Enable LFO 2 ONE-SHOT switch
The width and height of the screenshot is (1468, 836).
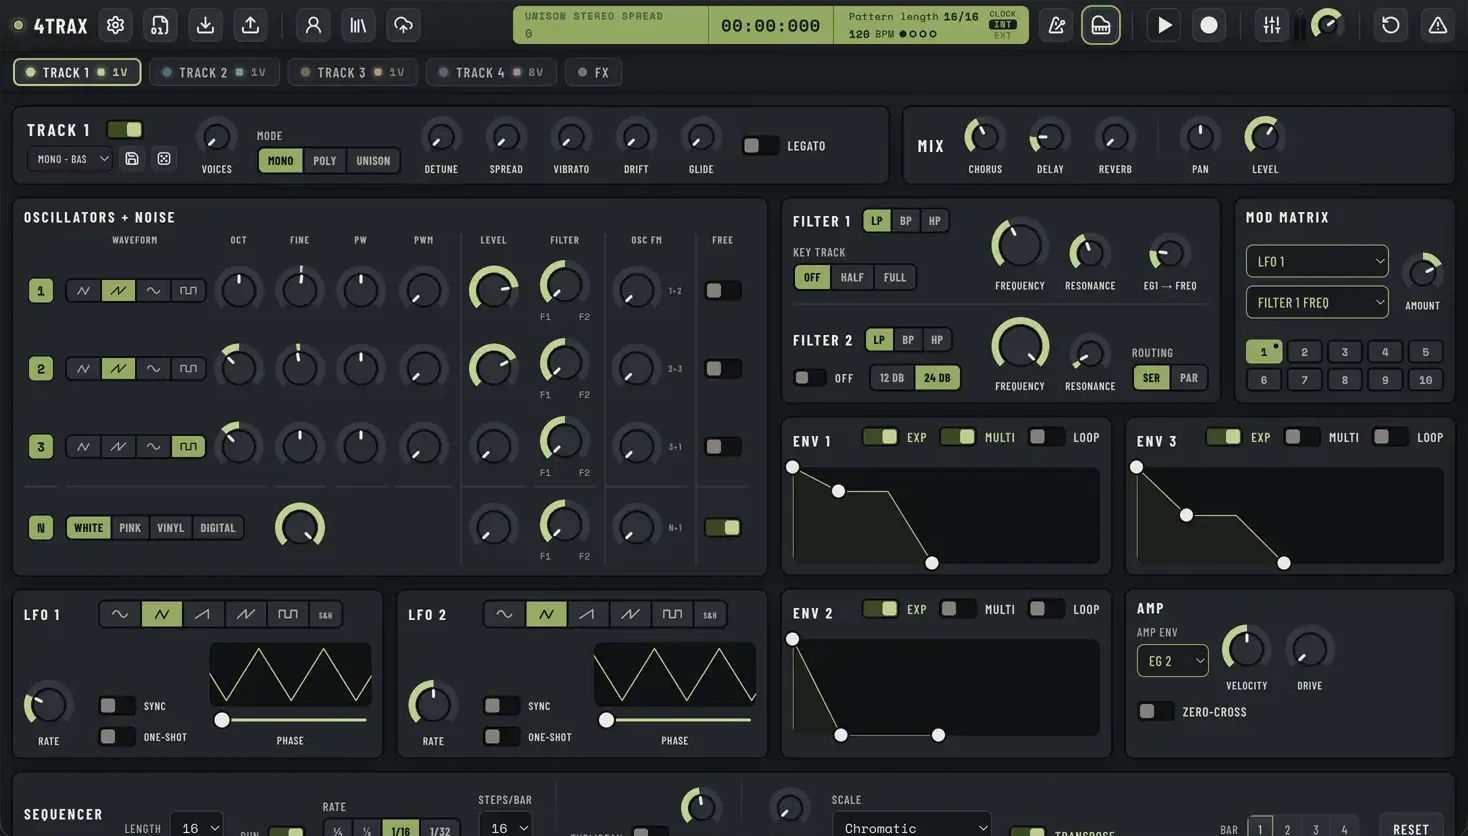(501, 737)
